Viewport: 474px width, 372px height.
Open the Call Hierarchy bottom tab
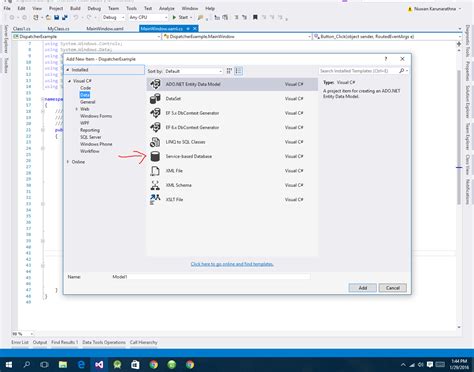click(143, 342)
